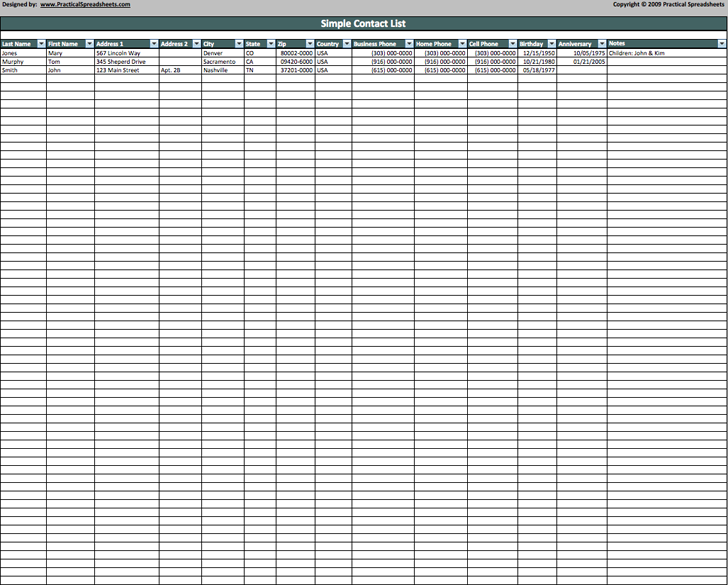This screenshot has width=728, height=585.
Task: Select Home Phone (916) 000-0000 cell
Action: 441,62
